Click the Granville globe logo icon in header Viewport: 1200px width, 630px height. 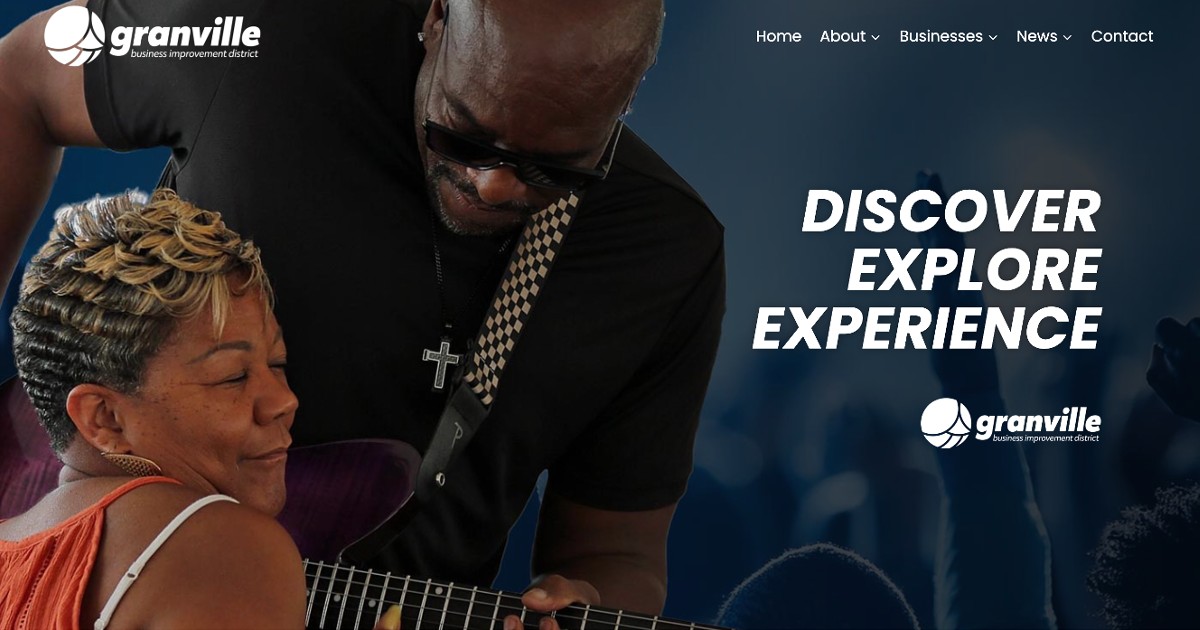[x=74, y=36]
